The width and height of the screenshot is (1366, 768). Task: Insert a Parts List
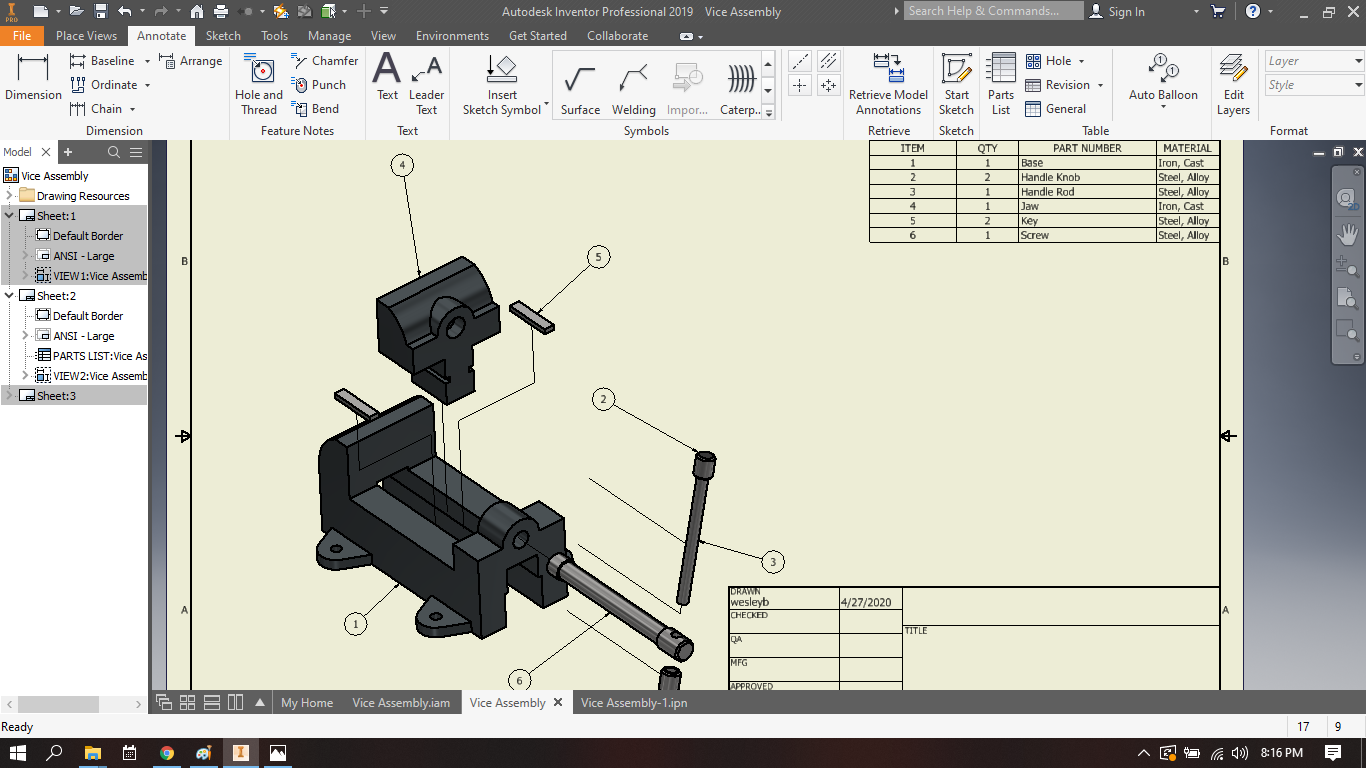click(1000, 85)
